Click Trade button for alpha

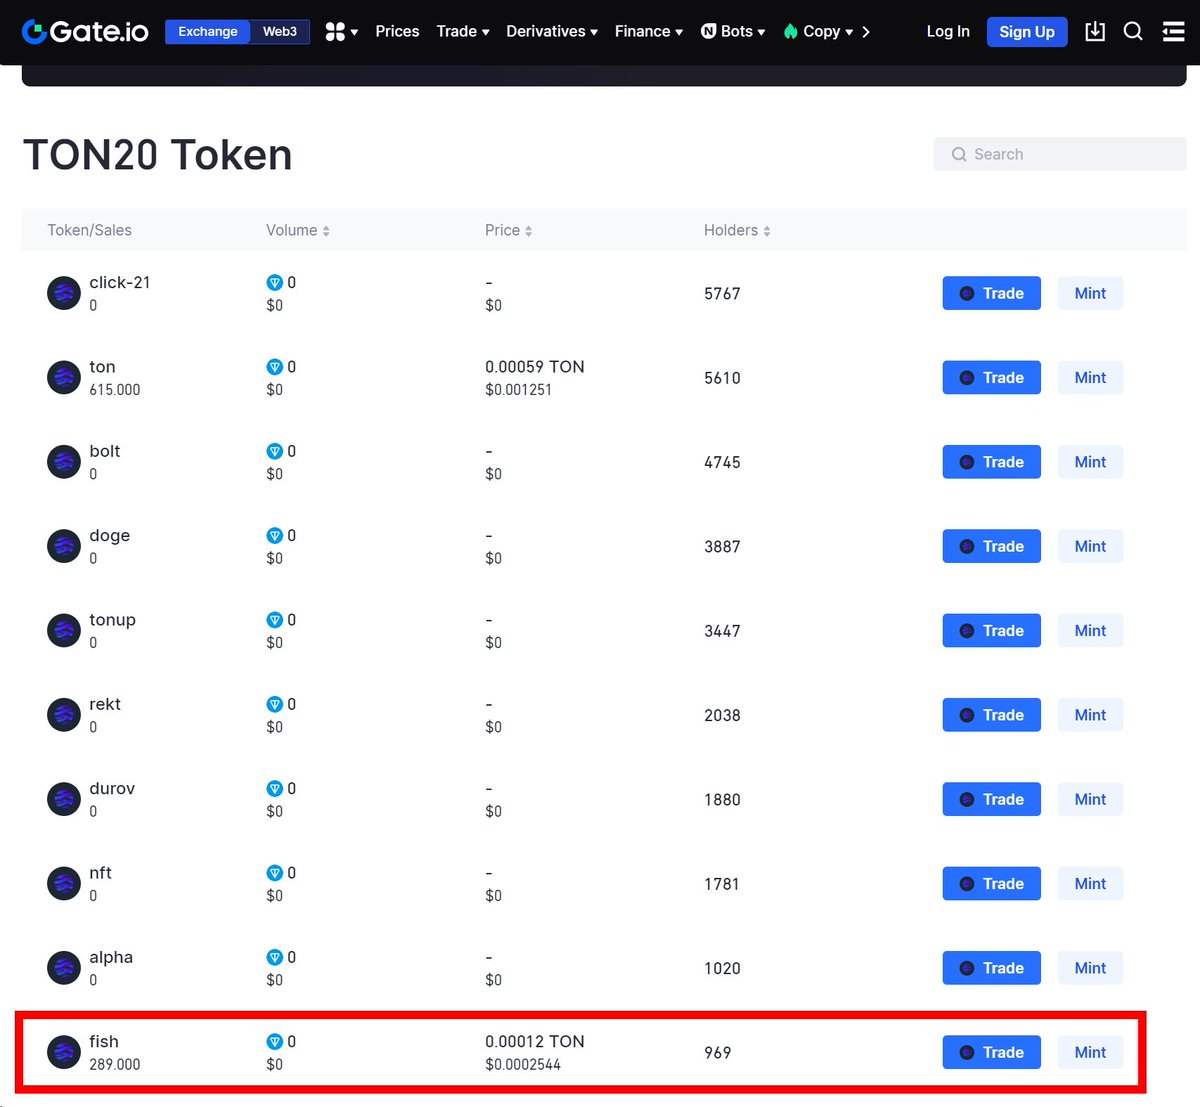point(992,968)
